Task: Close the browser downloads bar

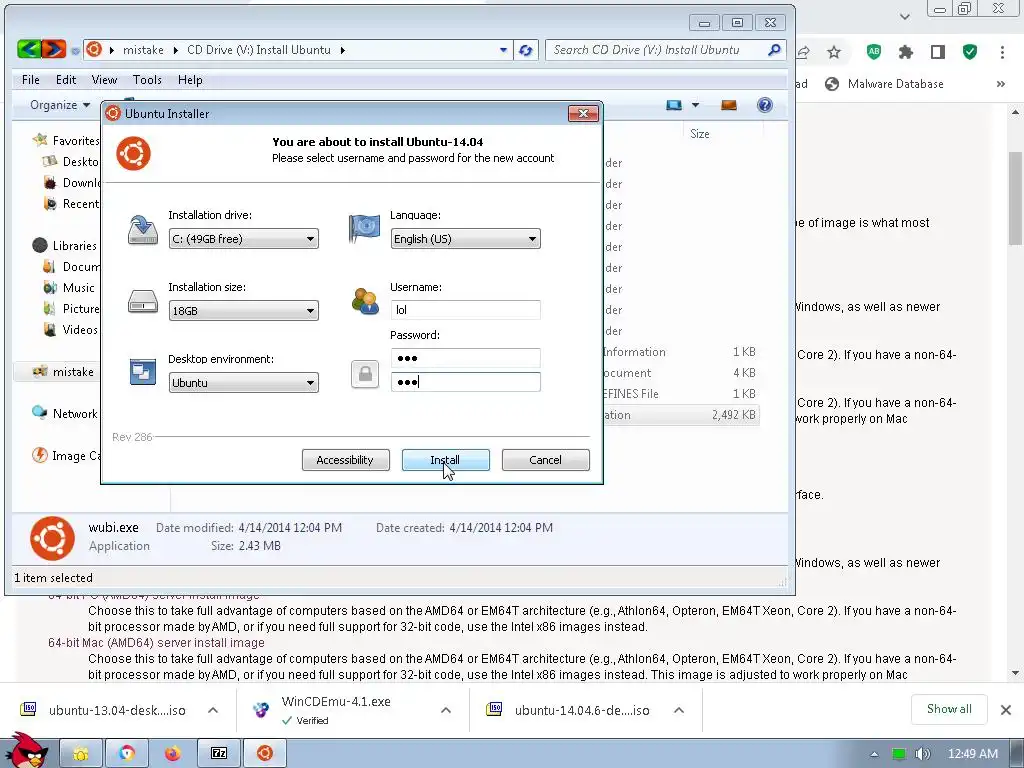Action: coord(1006,710)
